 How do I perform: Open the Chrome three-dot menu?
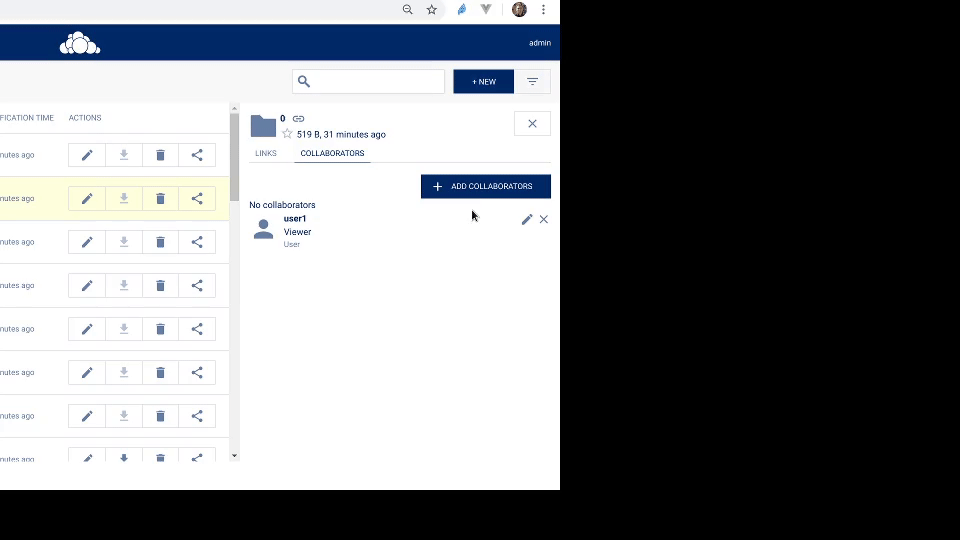click(x=543, y=9)
